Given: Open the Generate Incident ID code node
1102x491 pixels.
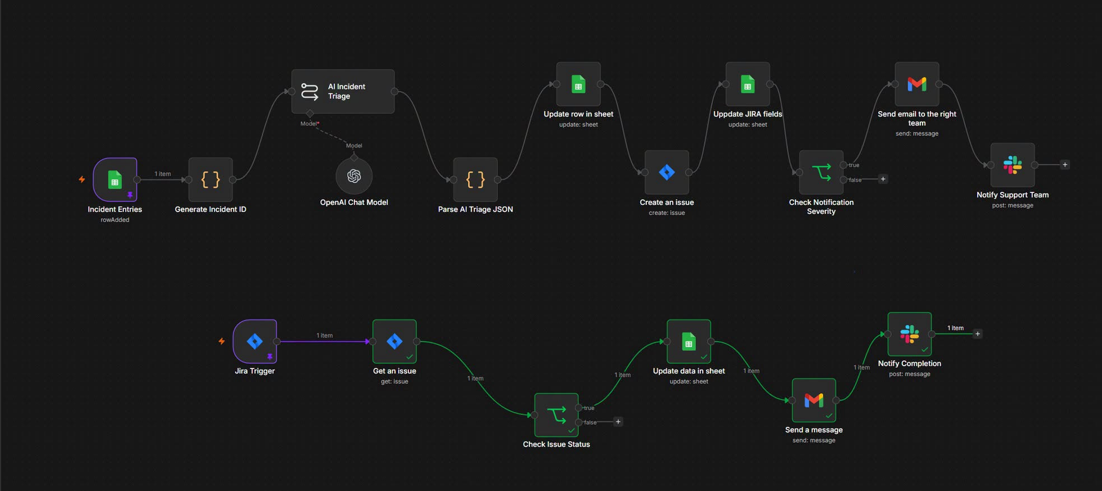Looking at the screenshot, I should click(x=210, y=179).
